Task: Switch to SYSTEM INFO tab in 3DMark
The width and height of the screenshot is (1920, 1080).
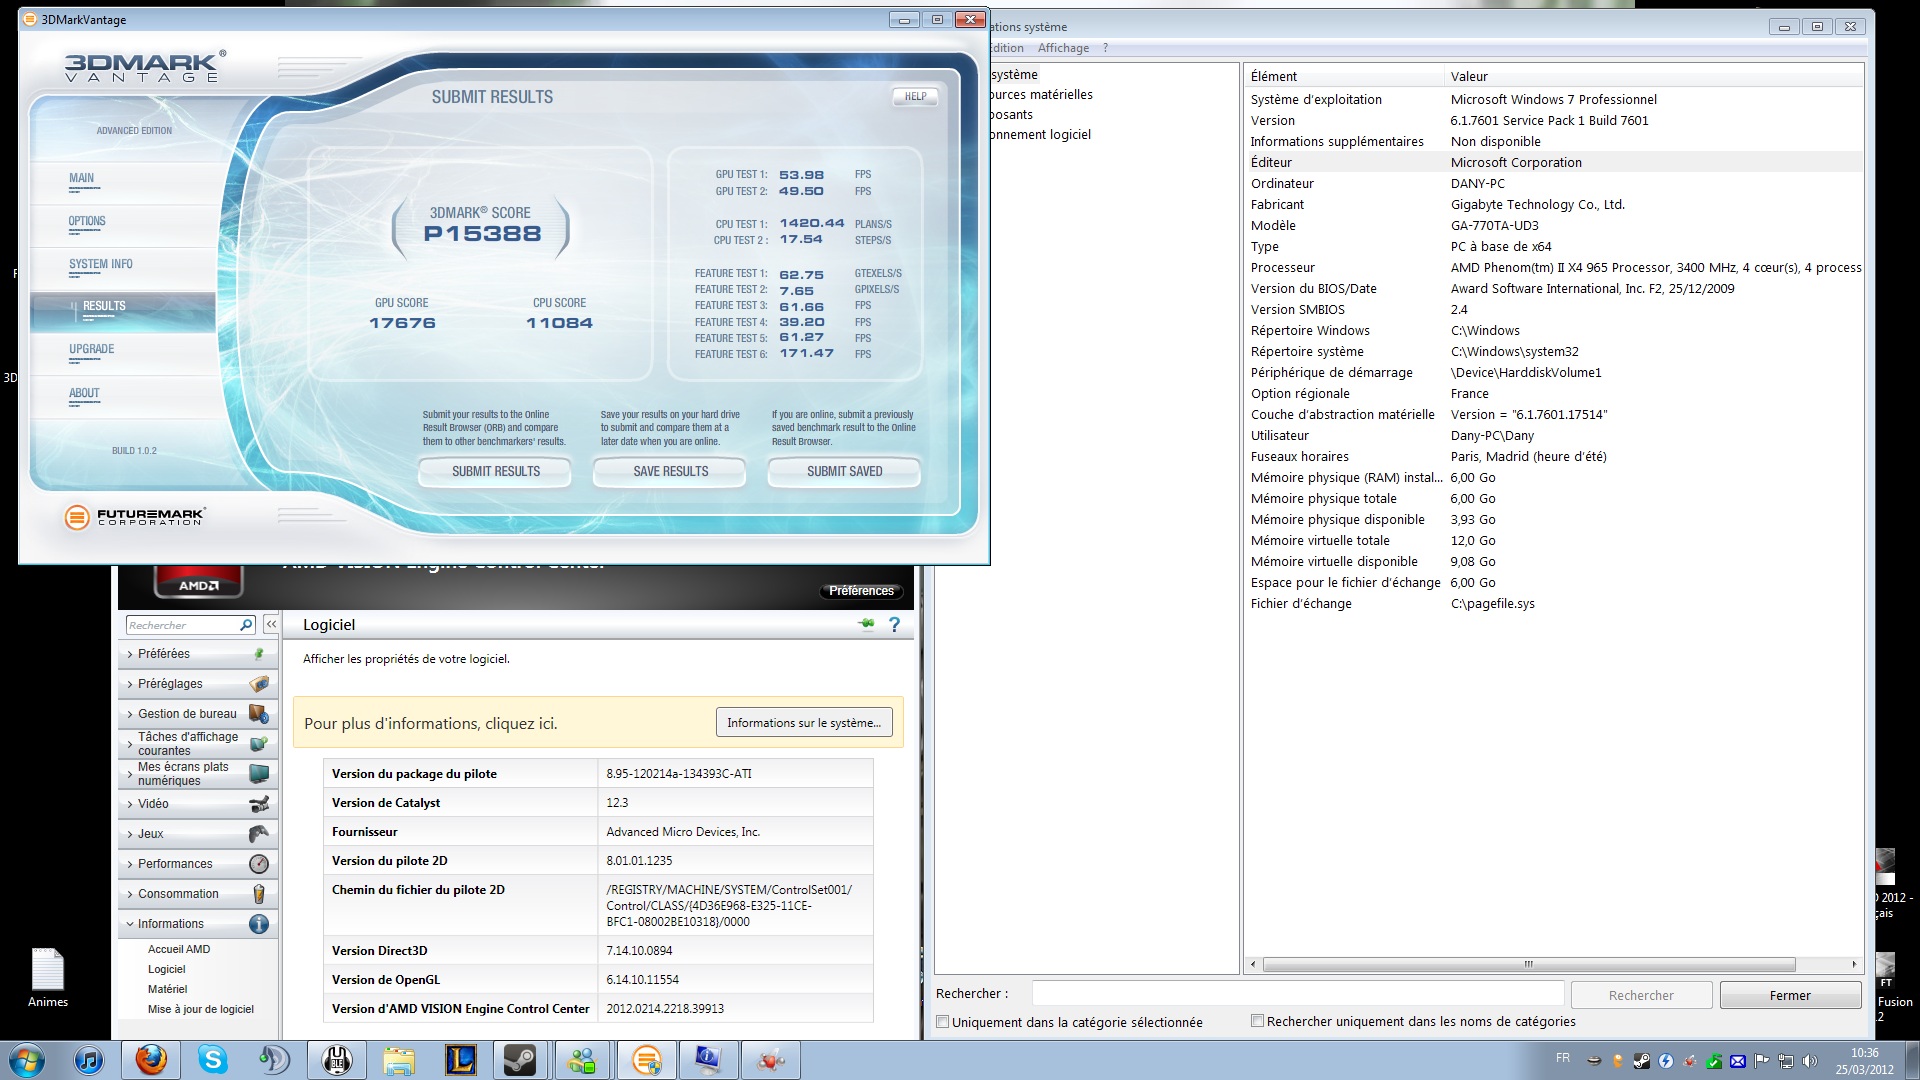Action: [101, 264]
